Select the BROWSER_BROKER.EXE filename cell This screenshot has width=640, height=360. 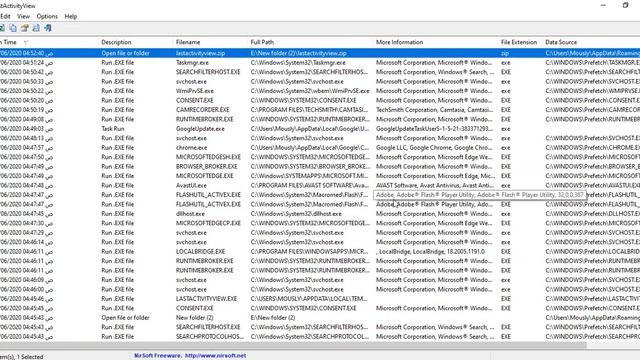[207, 166]
